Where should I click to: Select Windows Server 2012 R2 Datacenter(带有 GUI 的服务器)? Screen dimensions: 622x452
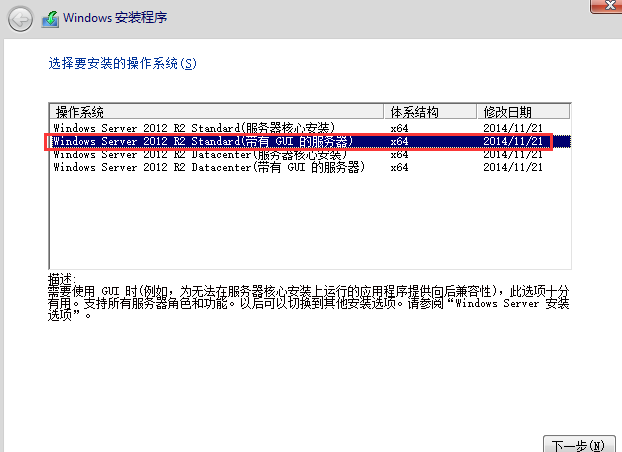click(310, 167)
